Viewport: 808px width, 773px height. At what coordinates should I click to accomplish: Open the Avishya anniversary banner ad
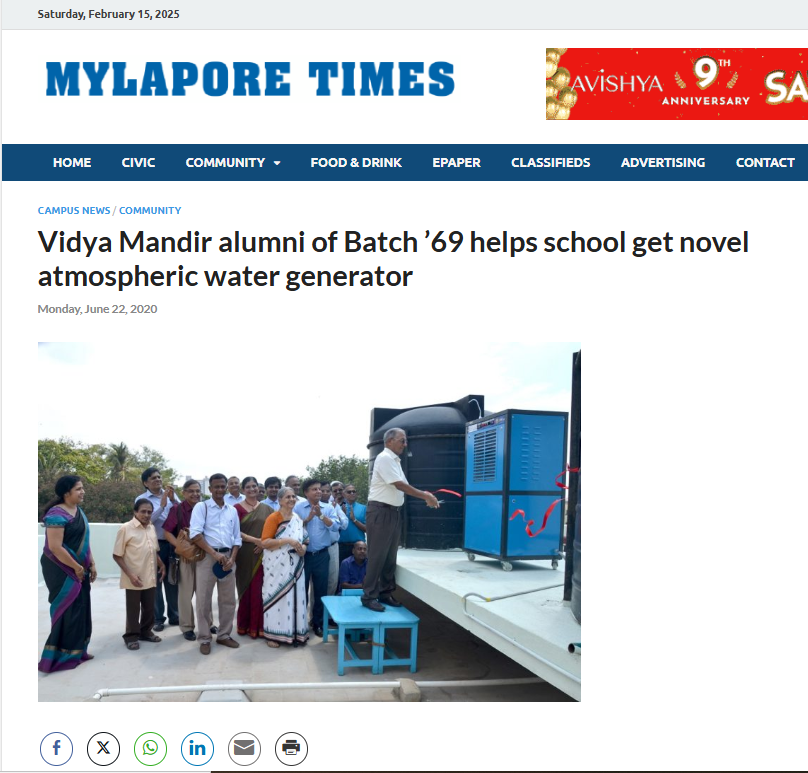click(677, 84)
